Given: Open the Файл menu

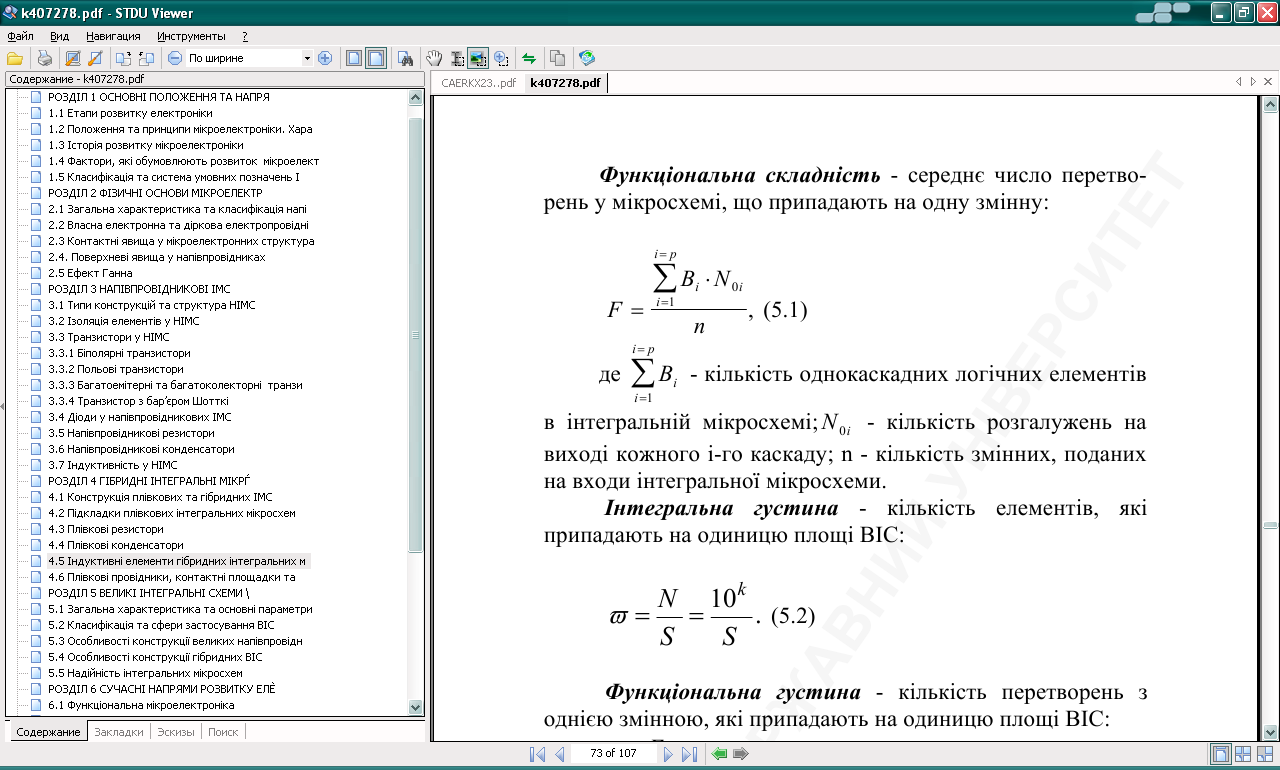Looking at the screenshot, I should (20, 36).
